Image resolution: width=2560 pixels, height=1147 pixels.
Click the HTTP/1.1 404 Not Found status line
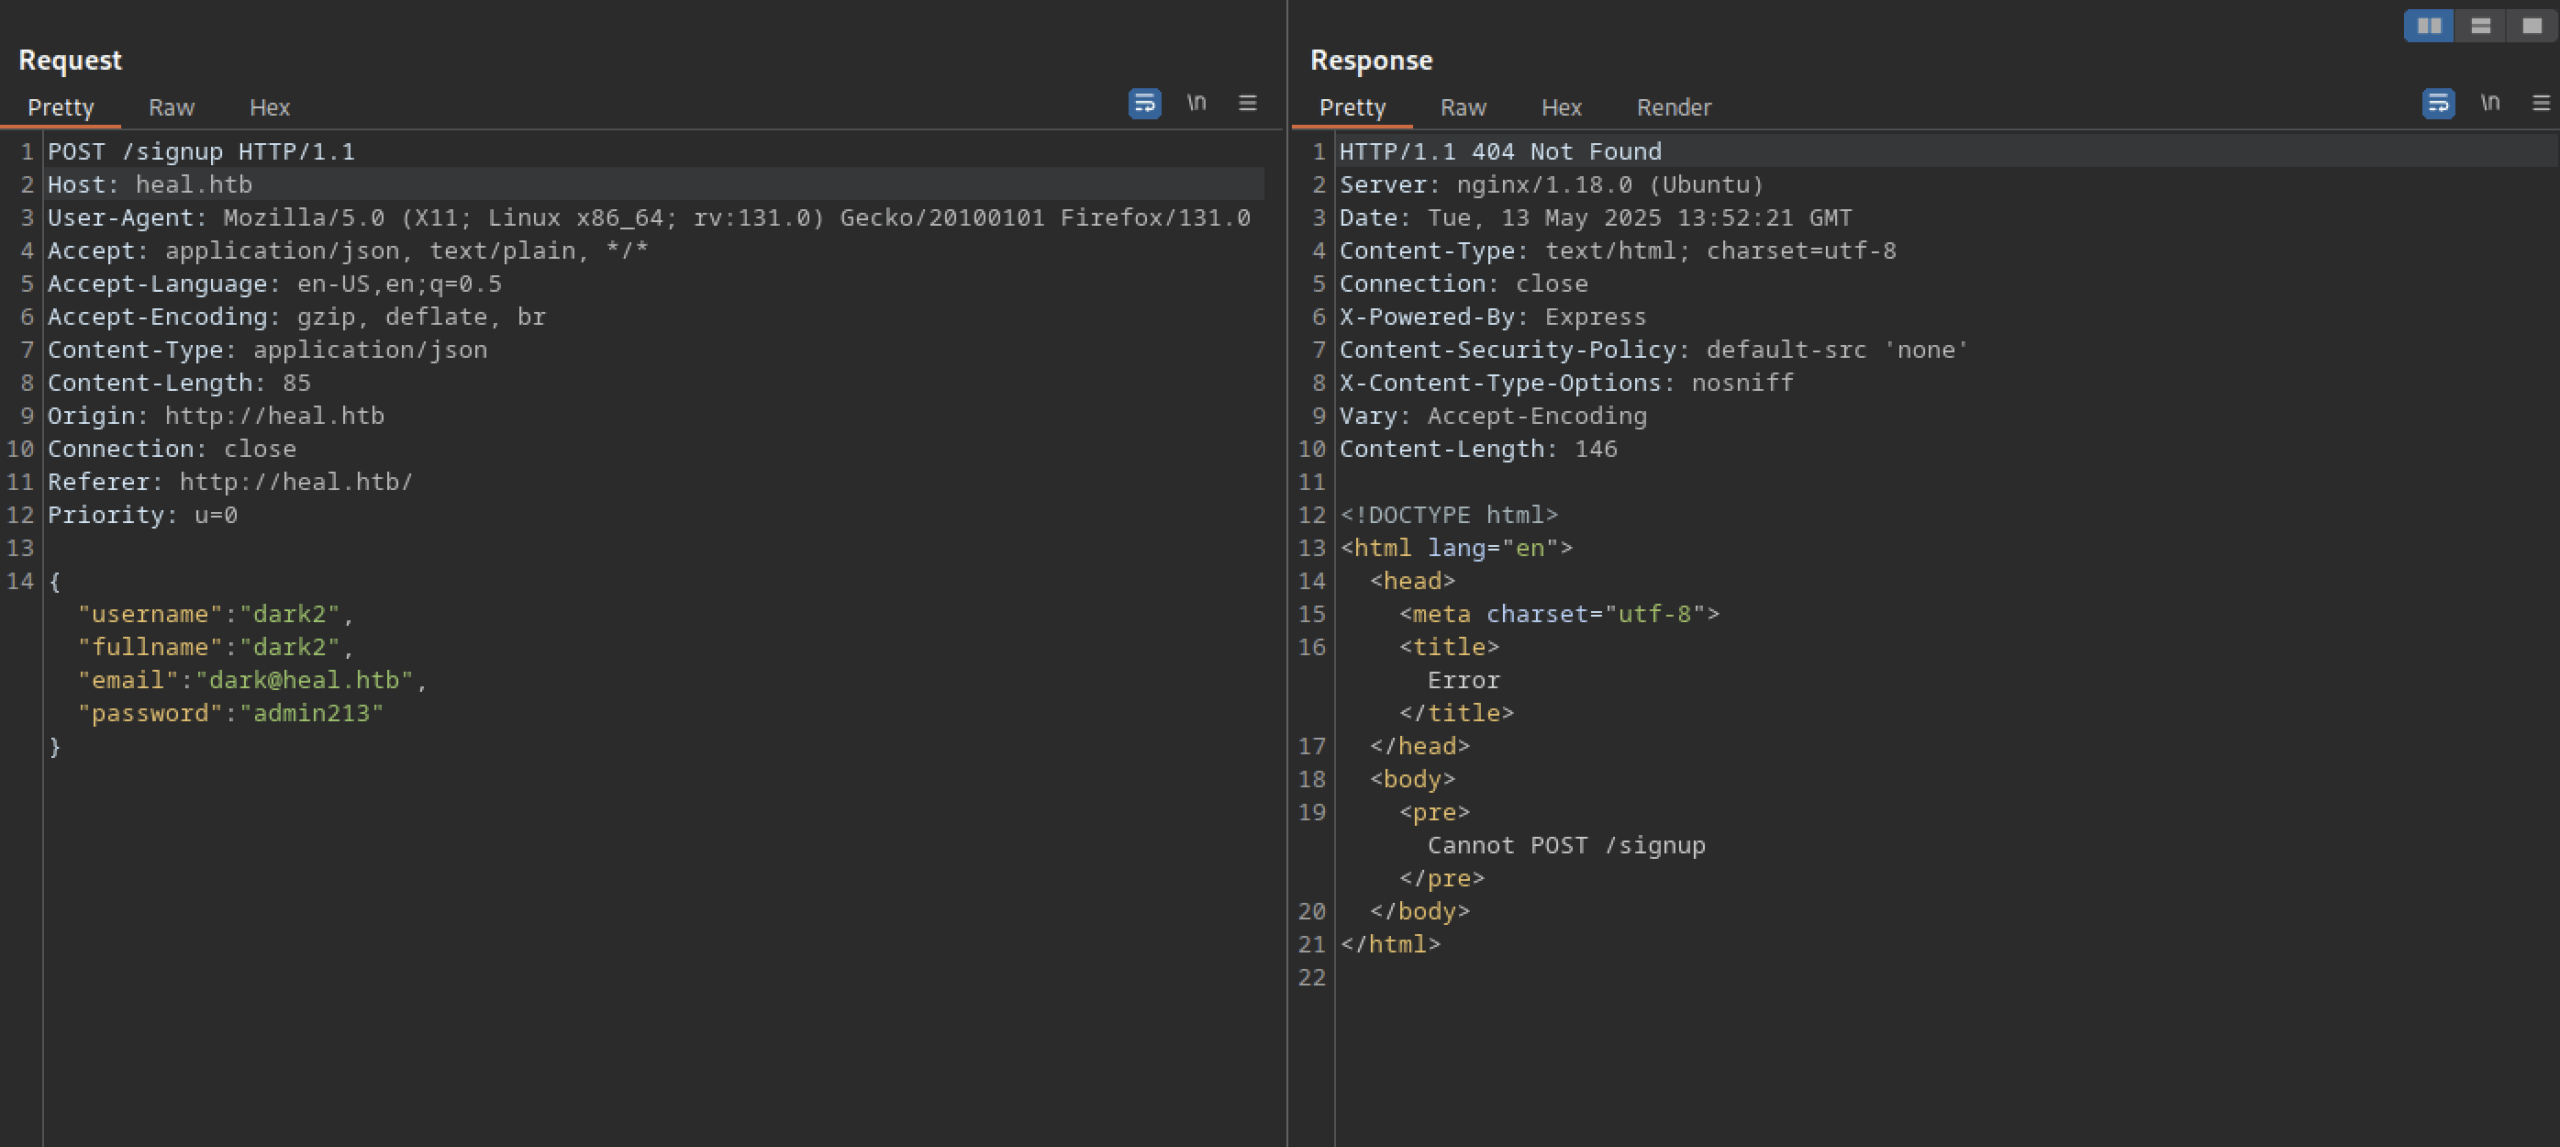[1499, 152]
